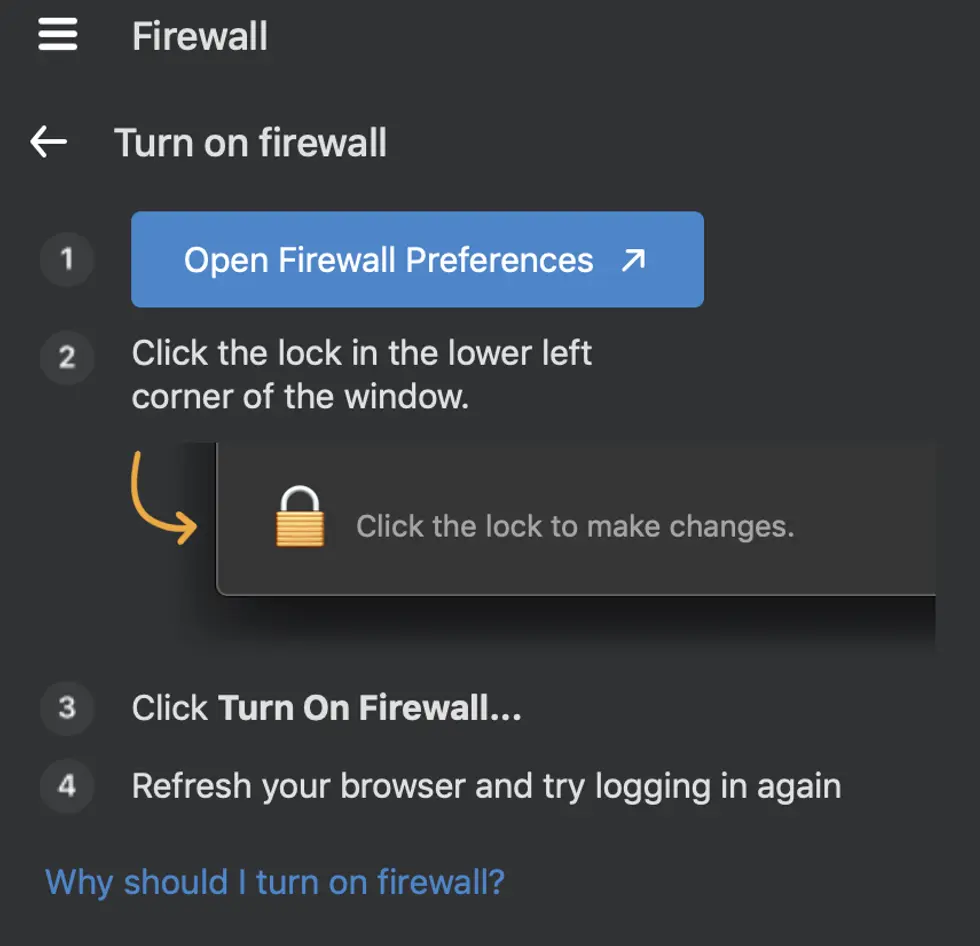Click the refresh browser instruction text
The height and width of the screenshot is (946, 980).
coord(484,786)
